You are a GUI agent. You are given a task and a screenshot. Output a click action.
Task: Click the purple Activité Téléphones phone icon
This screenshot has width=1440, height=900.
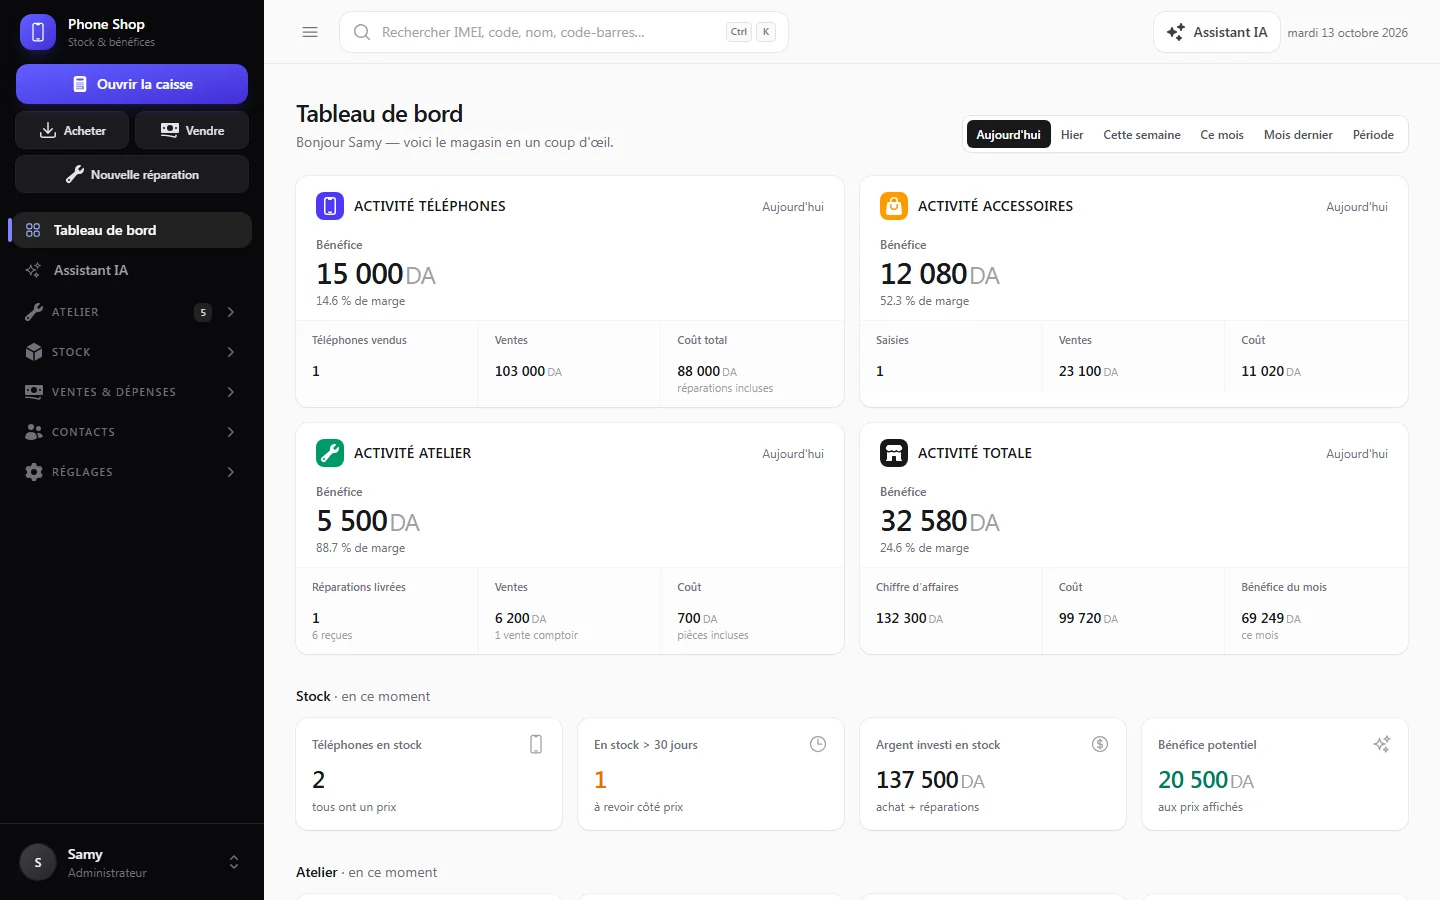330,206
